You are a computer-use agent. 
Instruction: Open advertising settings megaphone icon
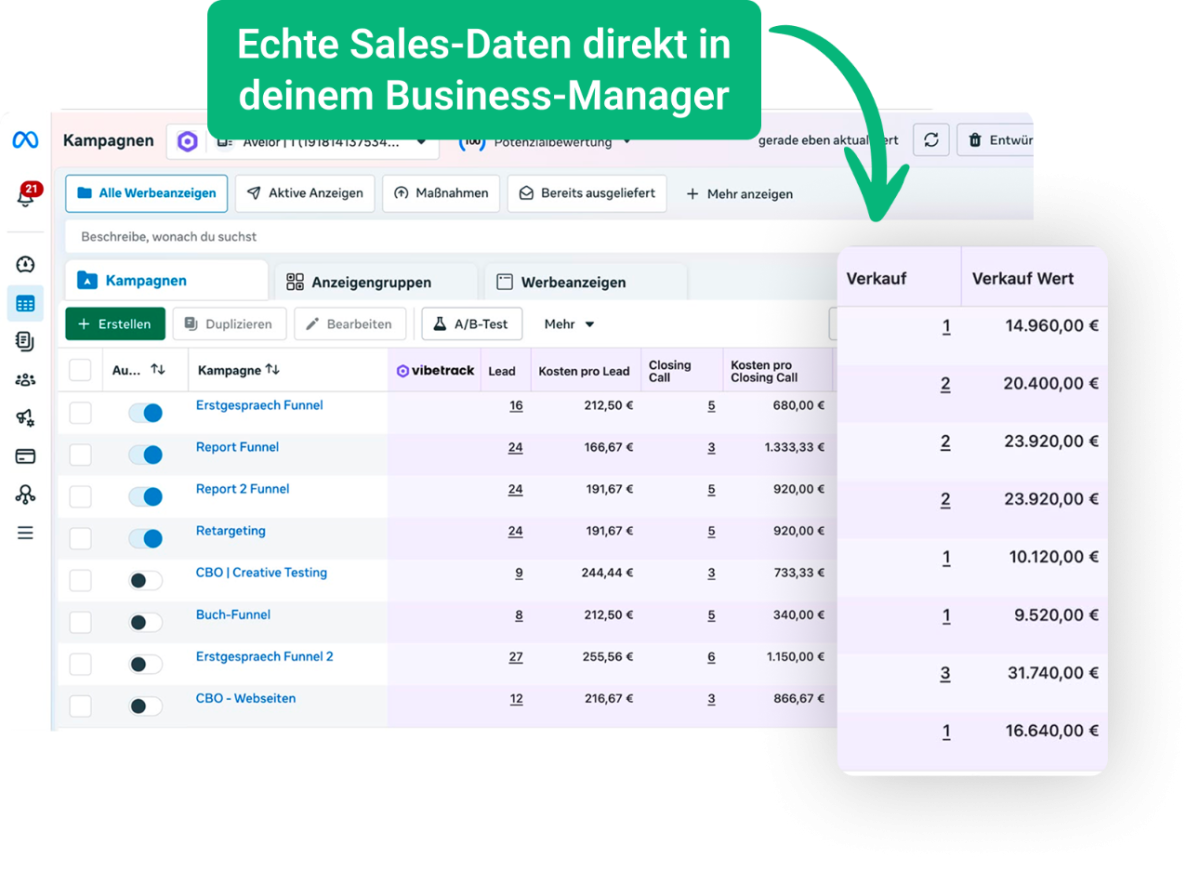click(25, 418)
